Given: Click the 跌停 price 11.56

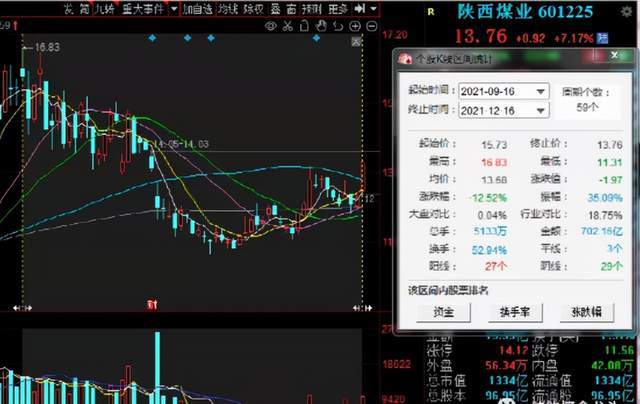Looking at the screenshot, I should pos(619,350).
